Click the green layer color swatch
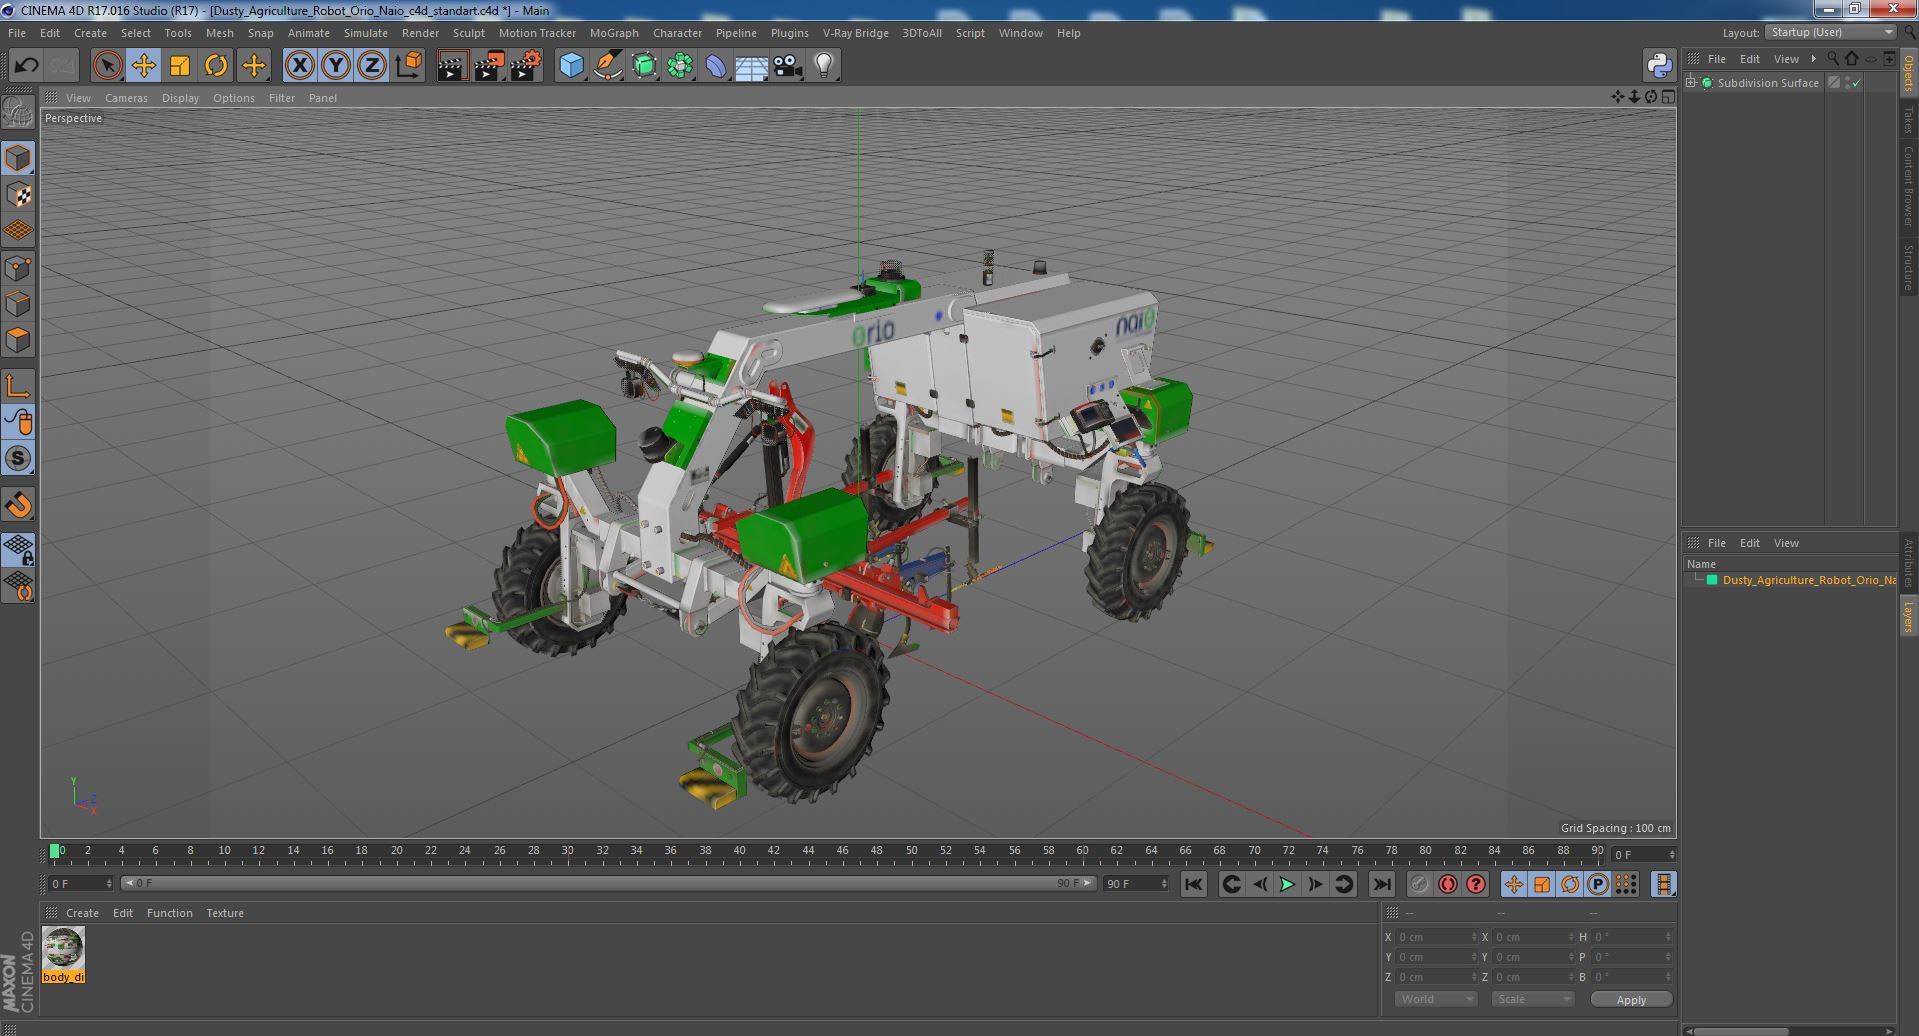 pyautogui.click(x=1712, y=580)
